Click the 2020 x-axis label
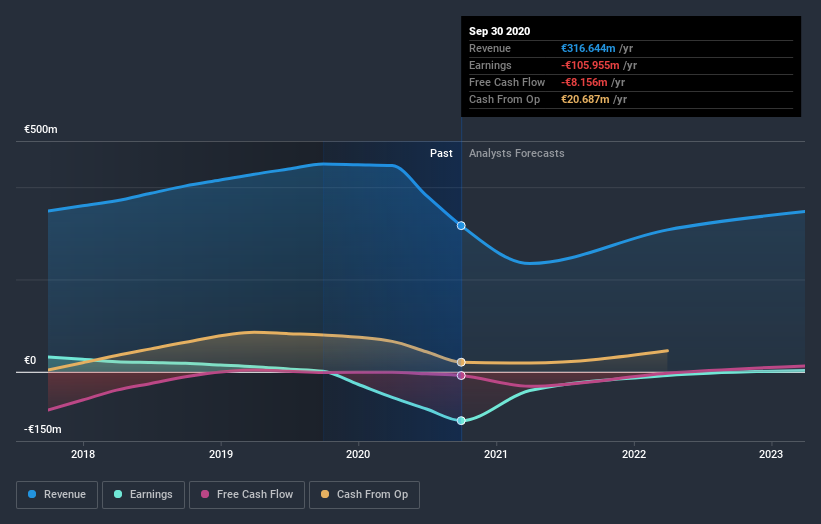 point(358,454)
